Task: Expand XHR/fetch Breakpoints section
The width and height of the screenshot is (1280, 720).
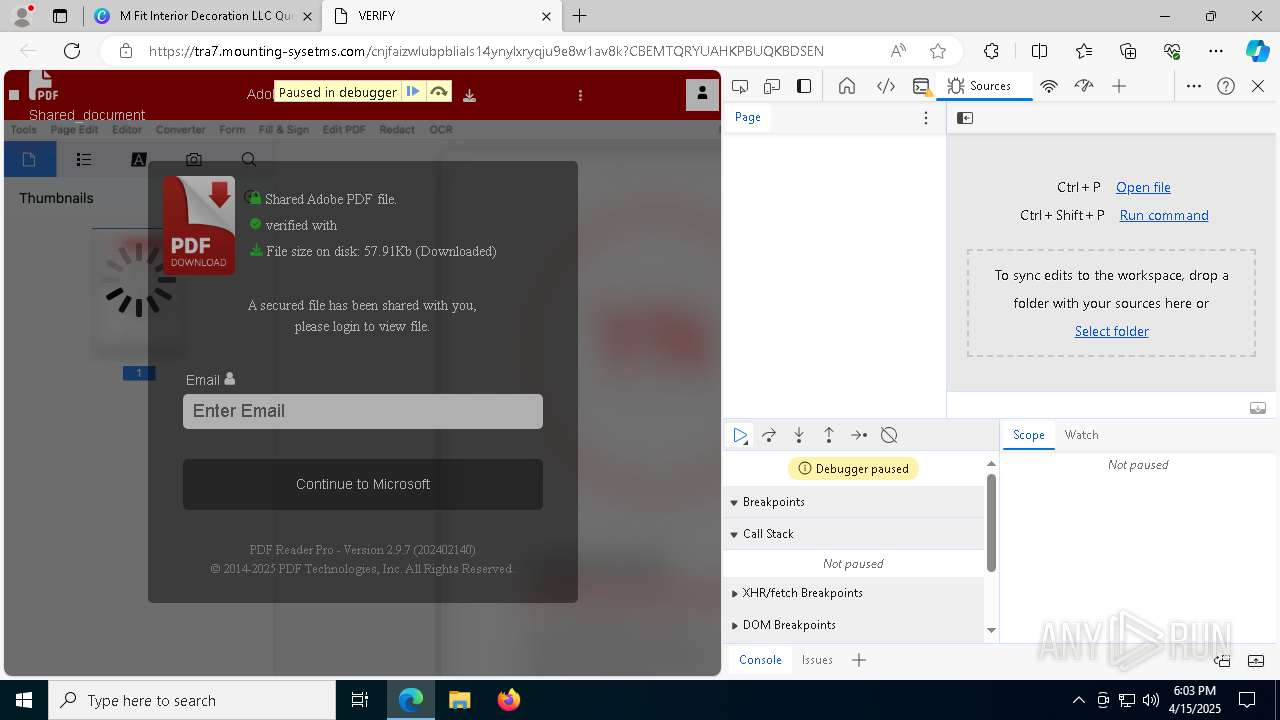Action: point(854,593)
